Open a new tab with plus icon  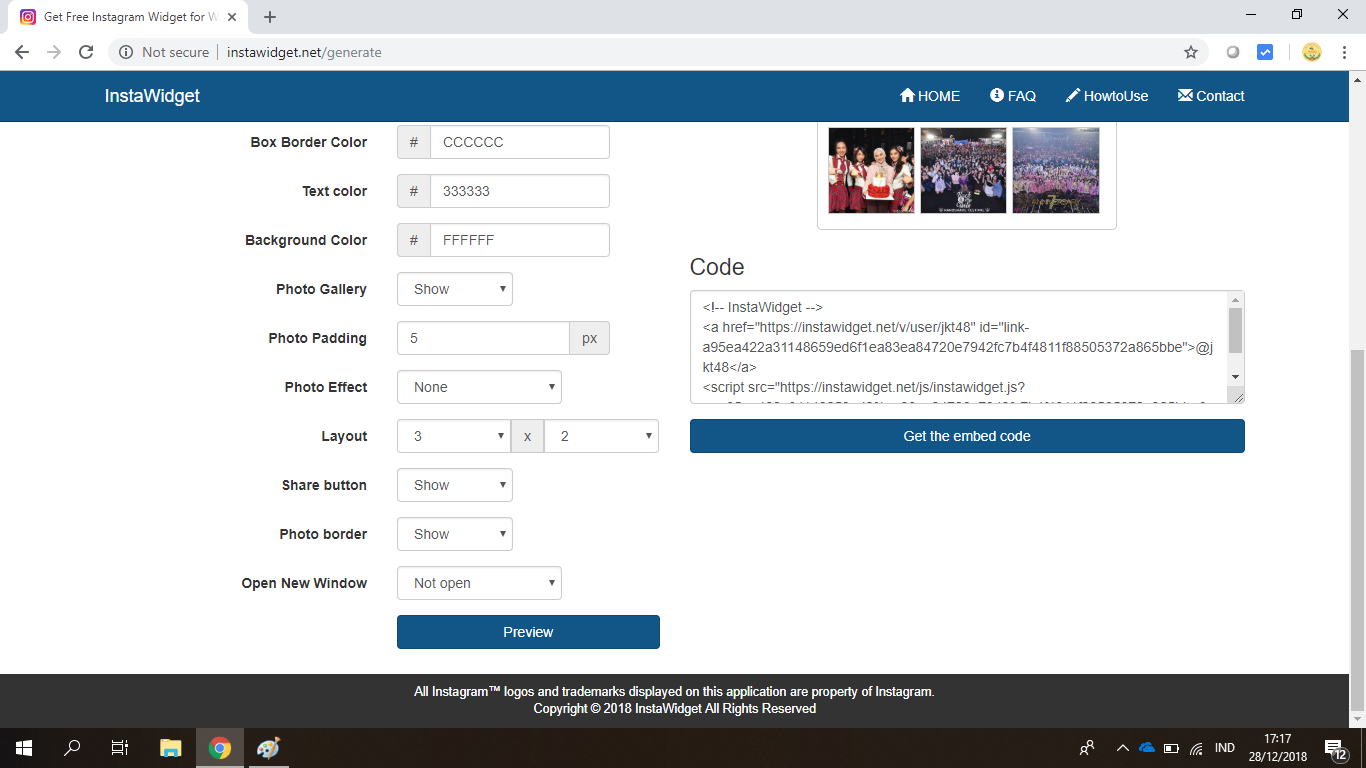(x=270, y=17)
